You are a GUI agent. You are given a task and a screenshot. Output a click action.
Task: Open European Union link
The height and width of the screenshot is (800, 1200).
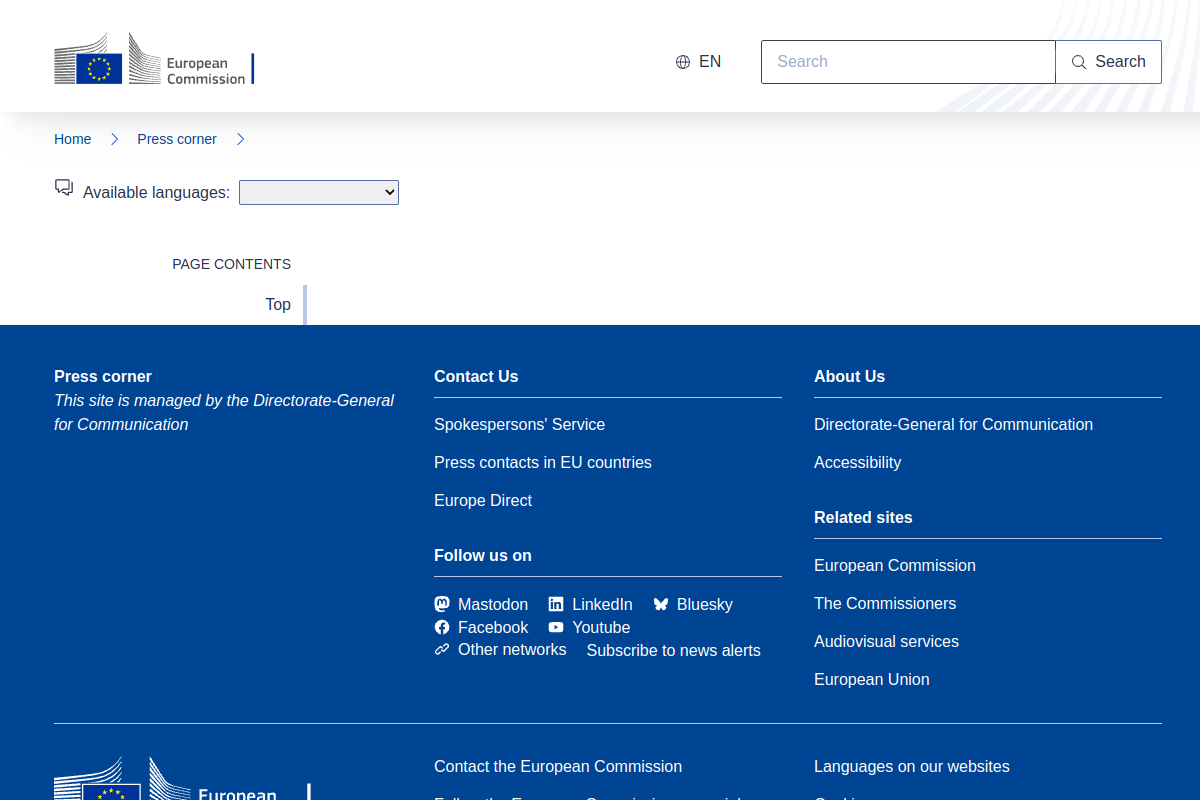pos(872,679)
